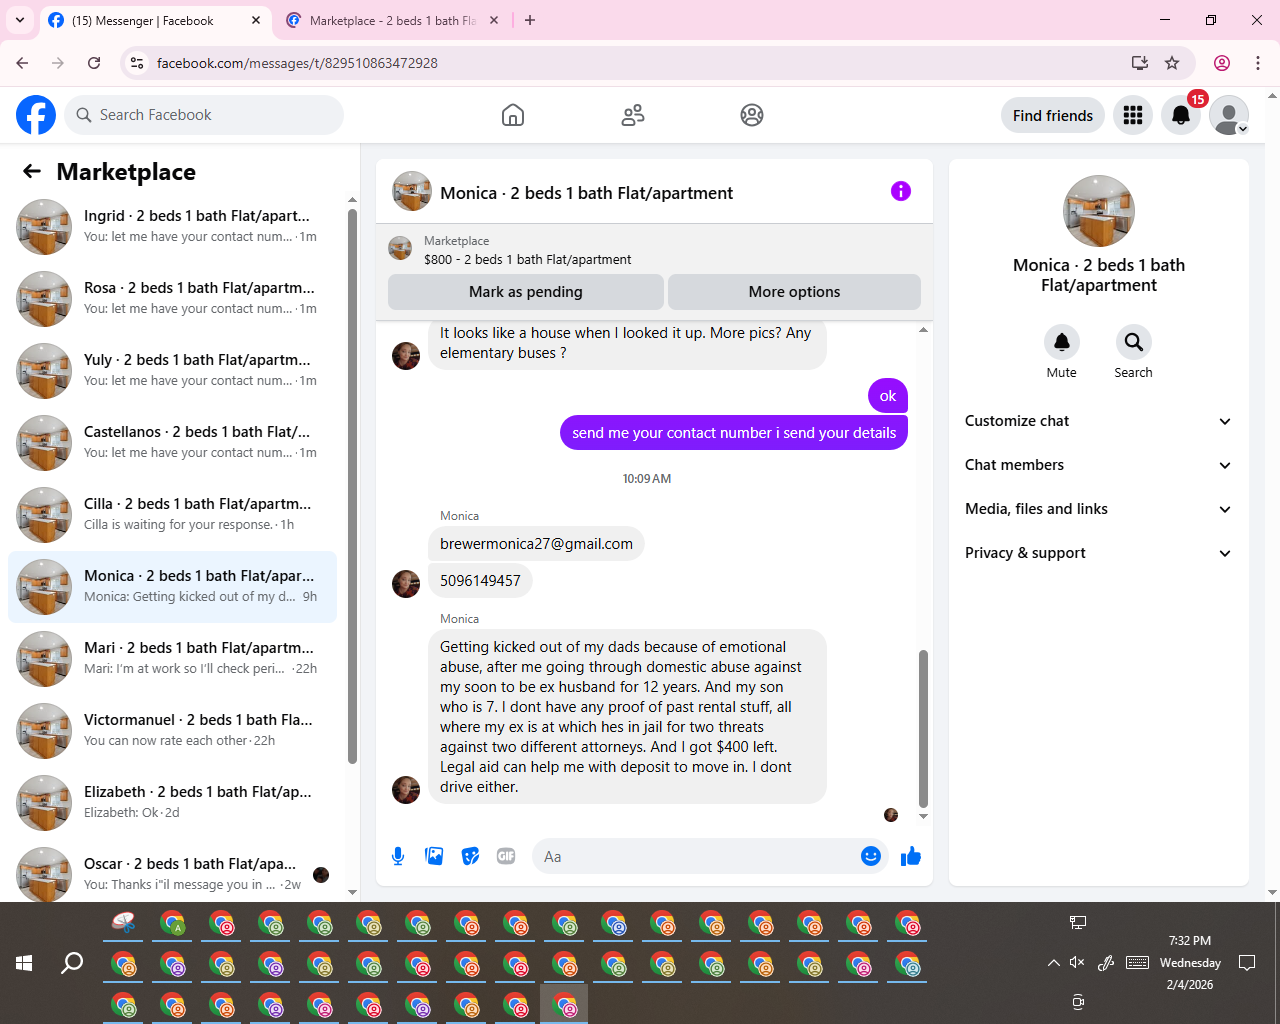Open the $800 Marketplace listing link

pos(527,259)
